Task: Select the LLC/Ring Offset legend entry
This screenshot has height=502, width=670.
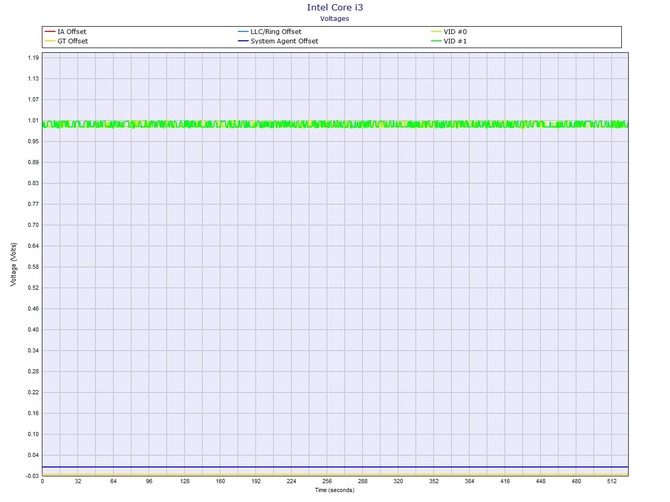Action: [x=270, y=32]
